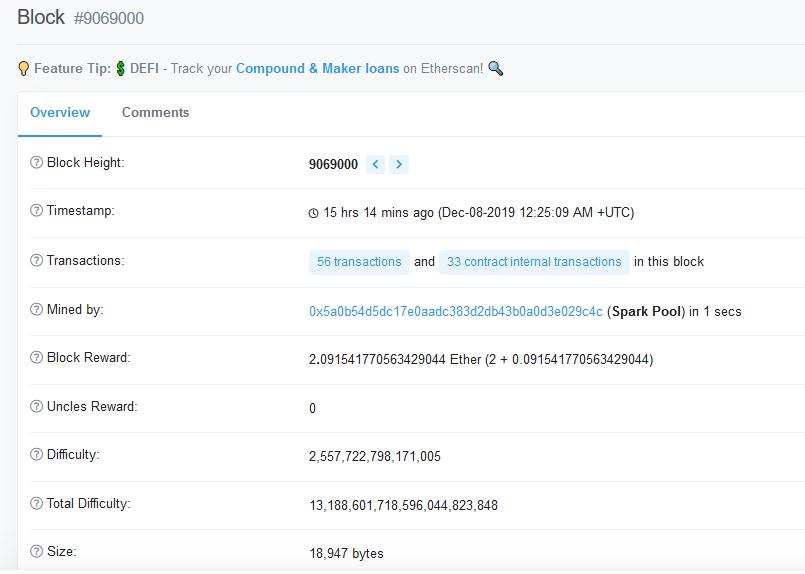Click the lightbulb Feature Tip icon
This screenshot has width=805, height=574.
point(24,69)
